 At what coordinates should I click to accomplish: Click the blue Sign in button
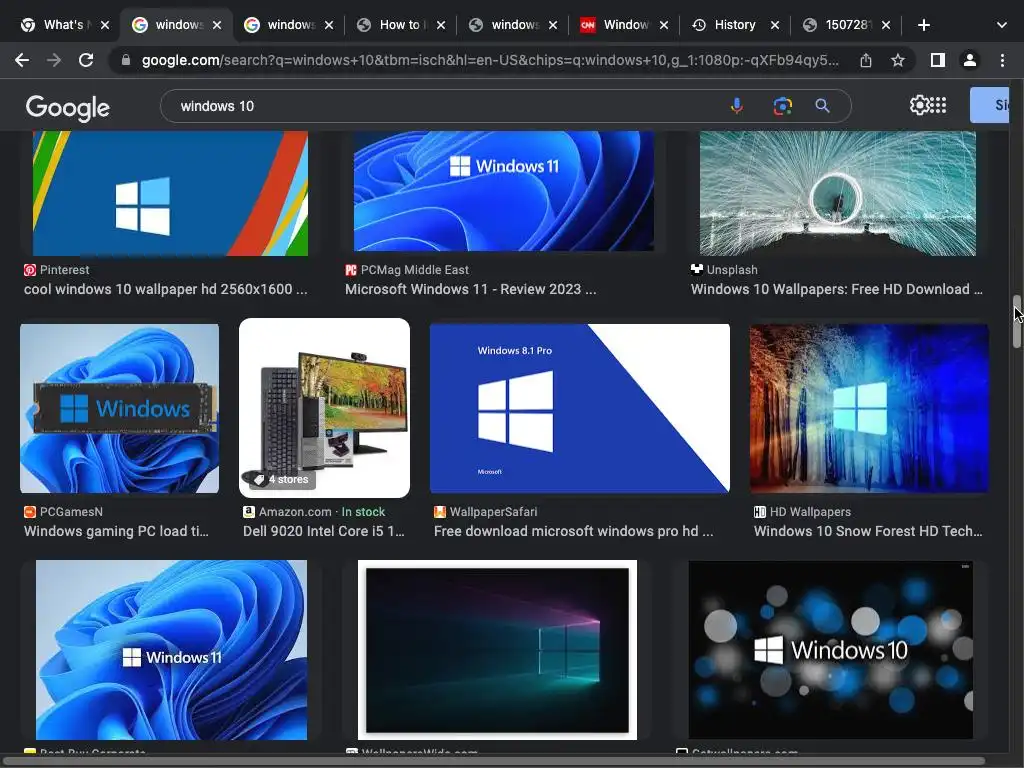(x=989, y=105)
